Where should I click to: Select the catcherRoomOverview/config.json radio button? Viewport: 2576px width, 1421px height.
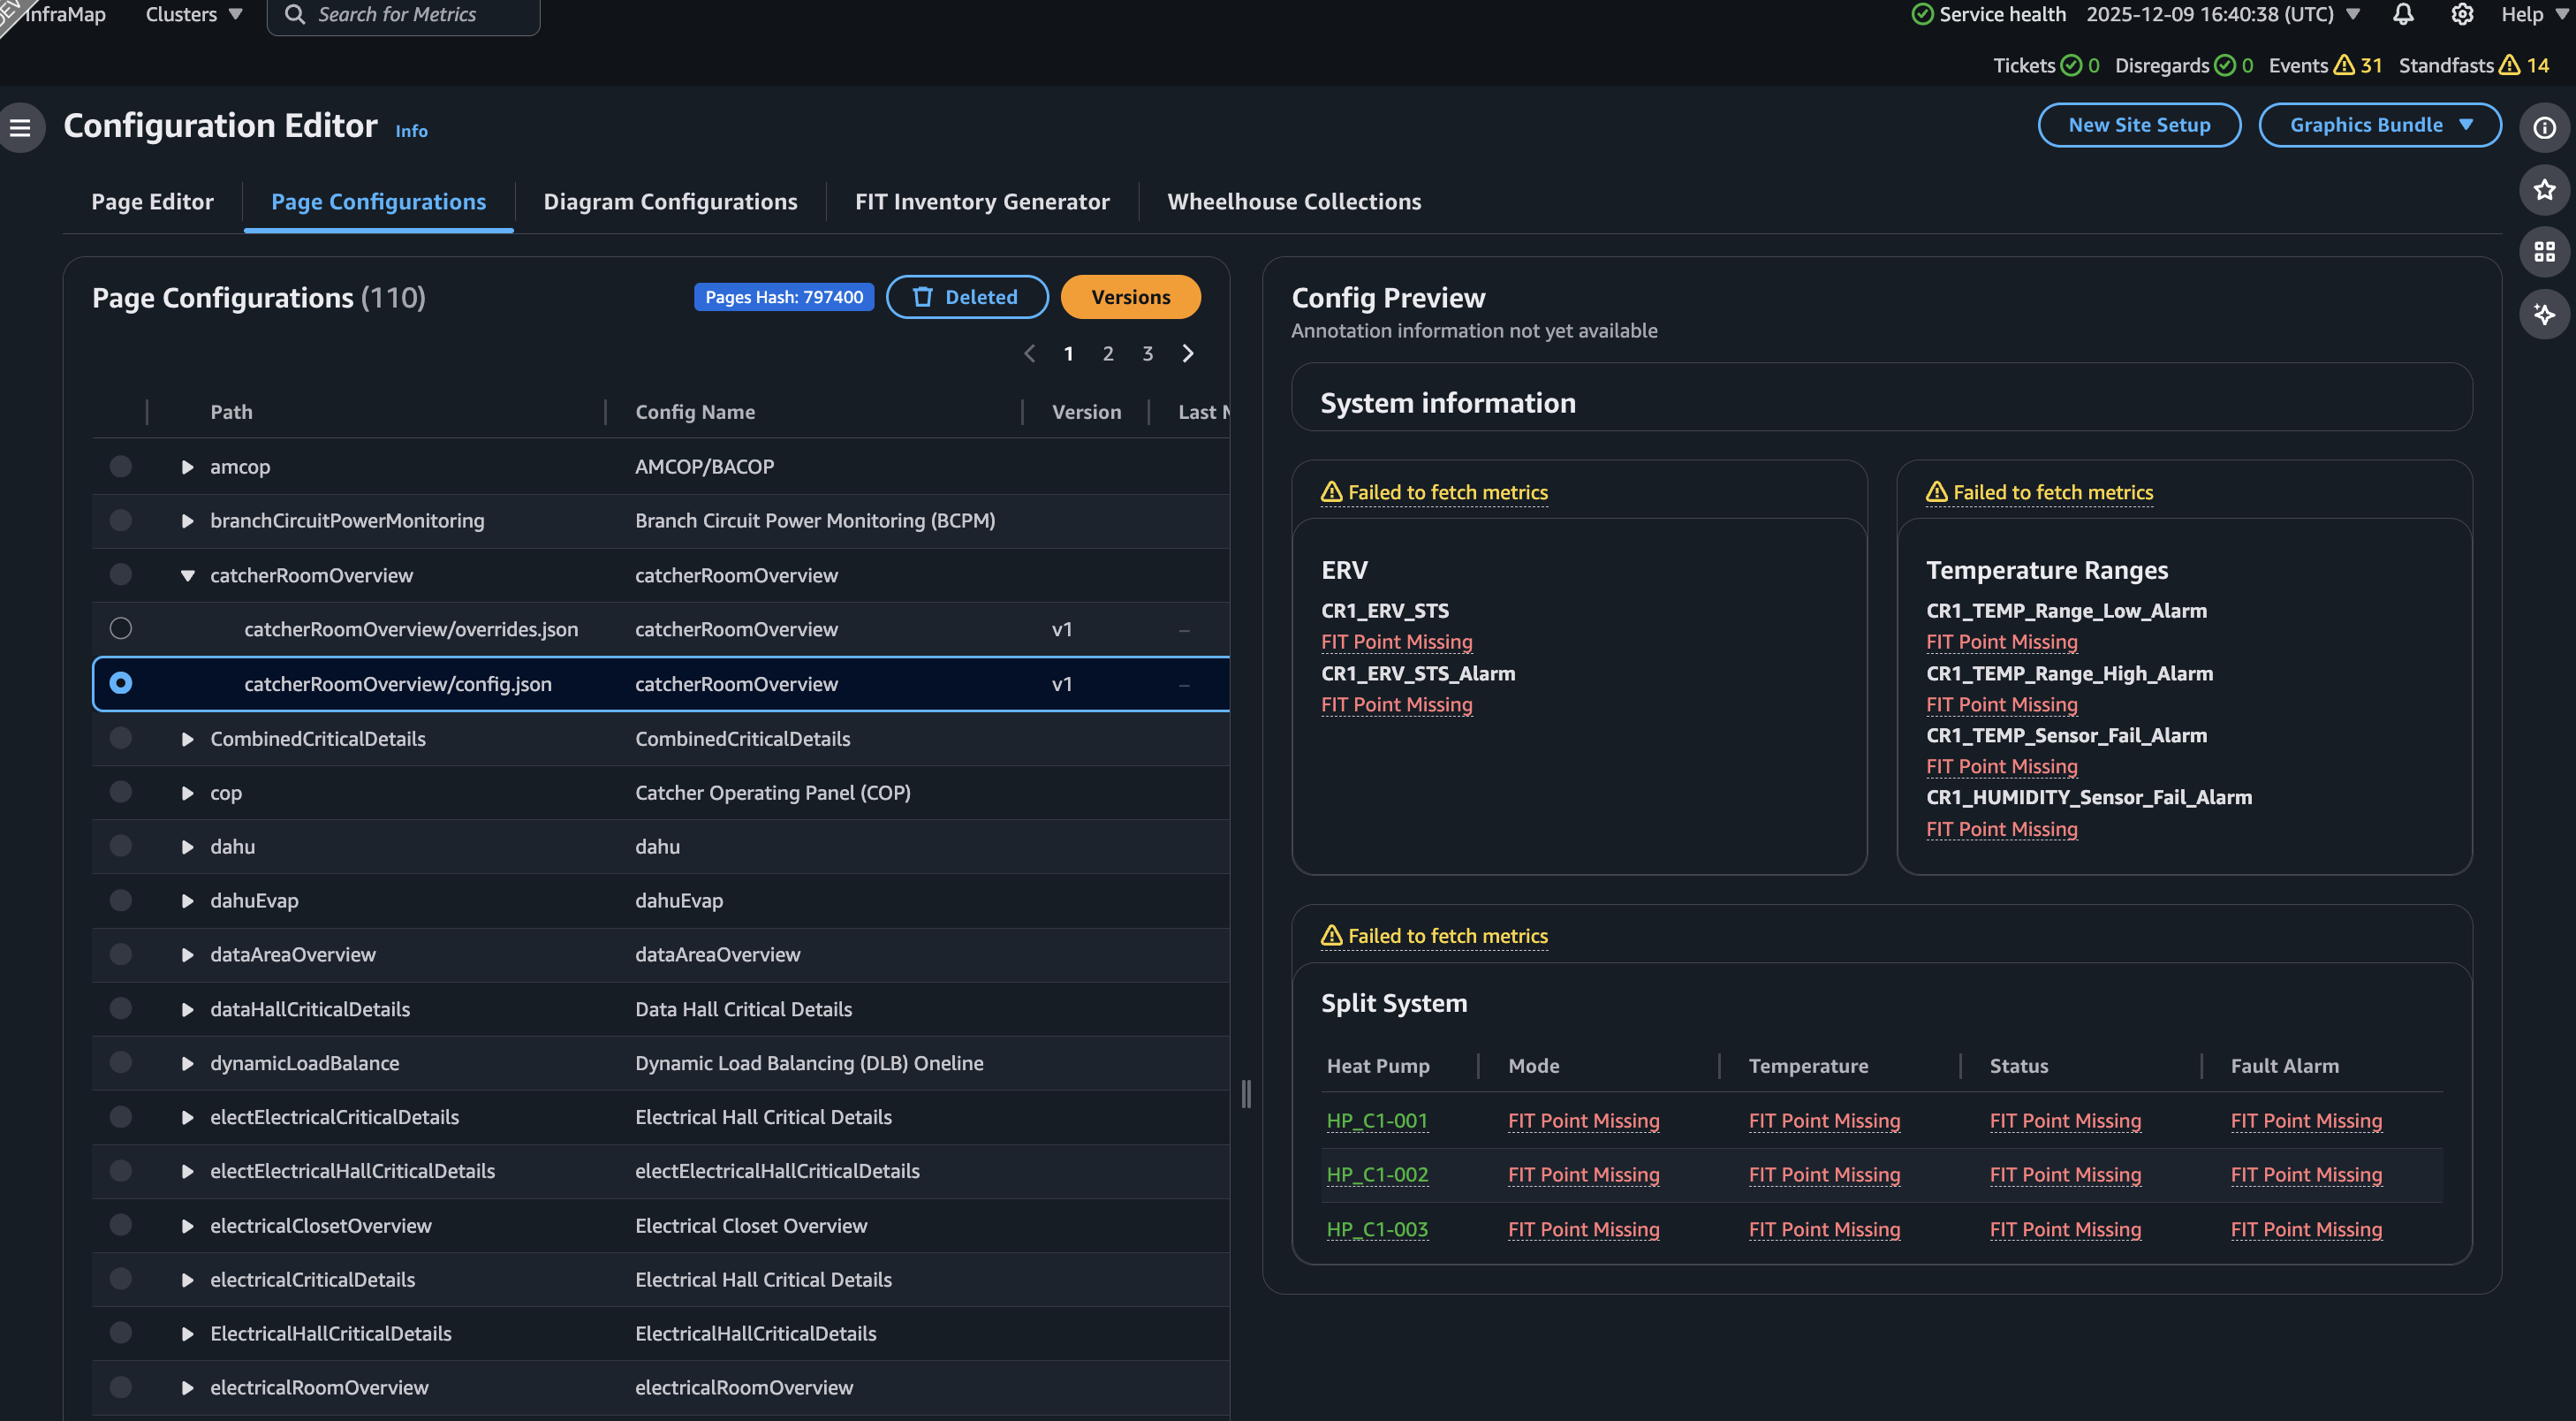coord(120,682)
